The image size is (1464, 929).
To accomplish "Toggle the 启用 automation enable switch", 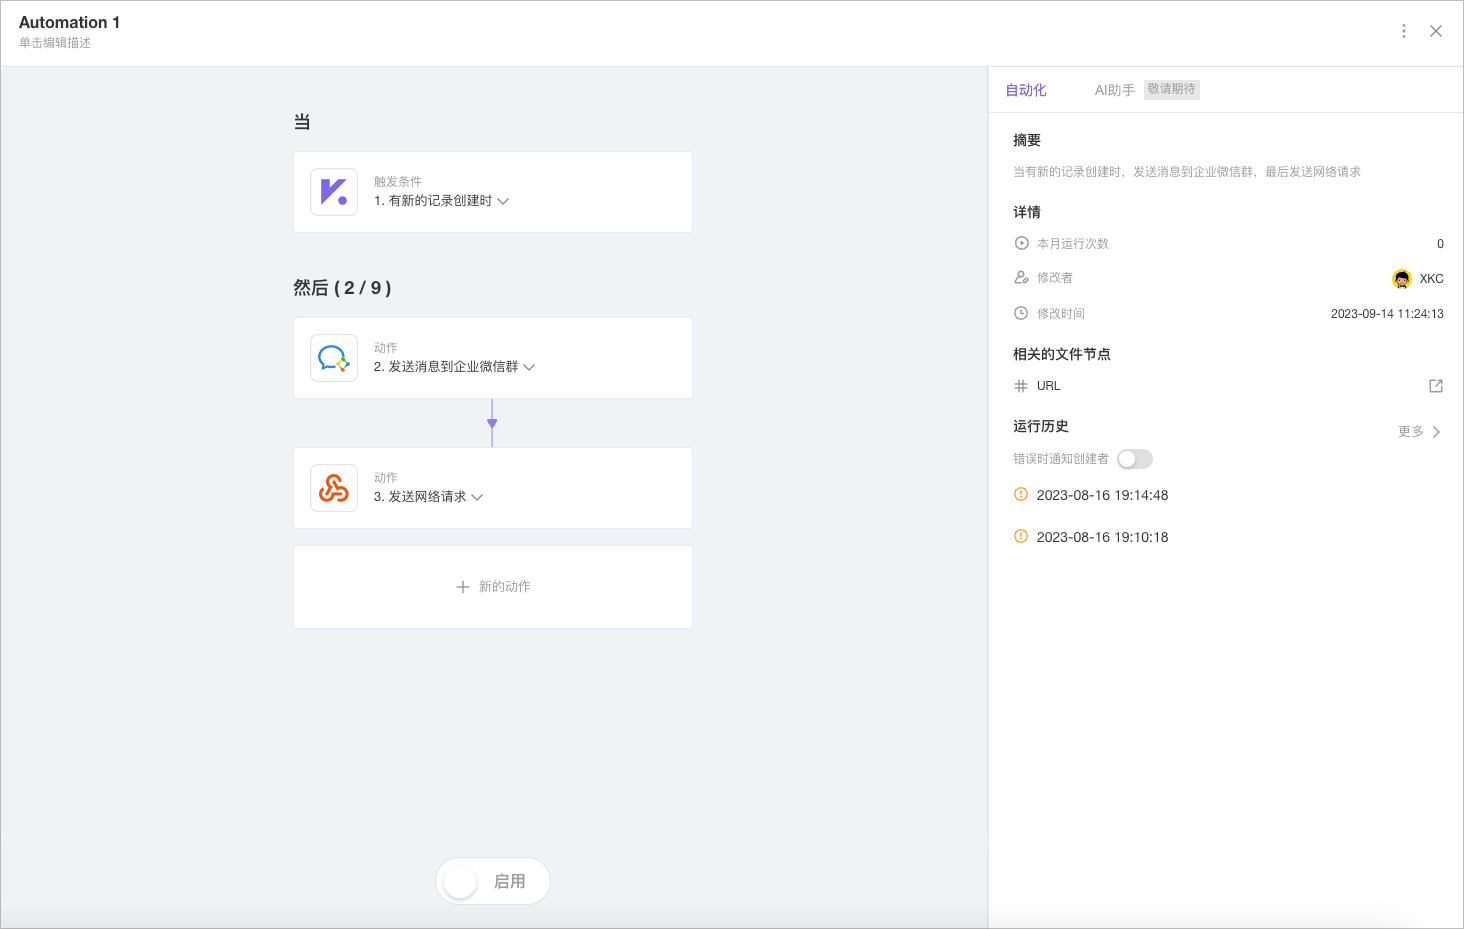I will click(x=461, y=881).
